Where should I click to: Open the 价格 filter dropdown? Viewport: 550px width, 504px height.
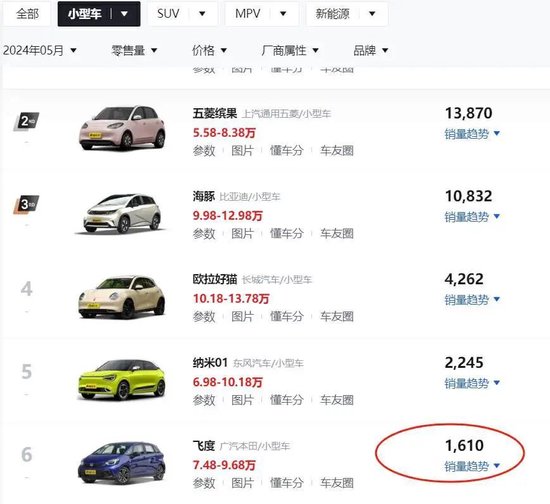point(209,51)
